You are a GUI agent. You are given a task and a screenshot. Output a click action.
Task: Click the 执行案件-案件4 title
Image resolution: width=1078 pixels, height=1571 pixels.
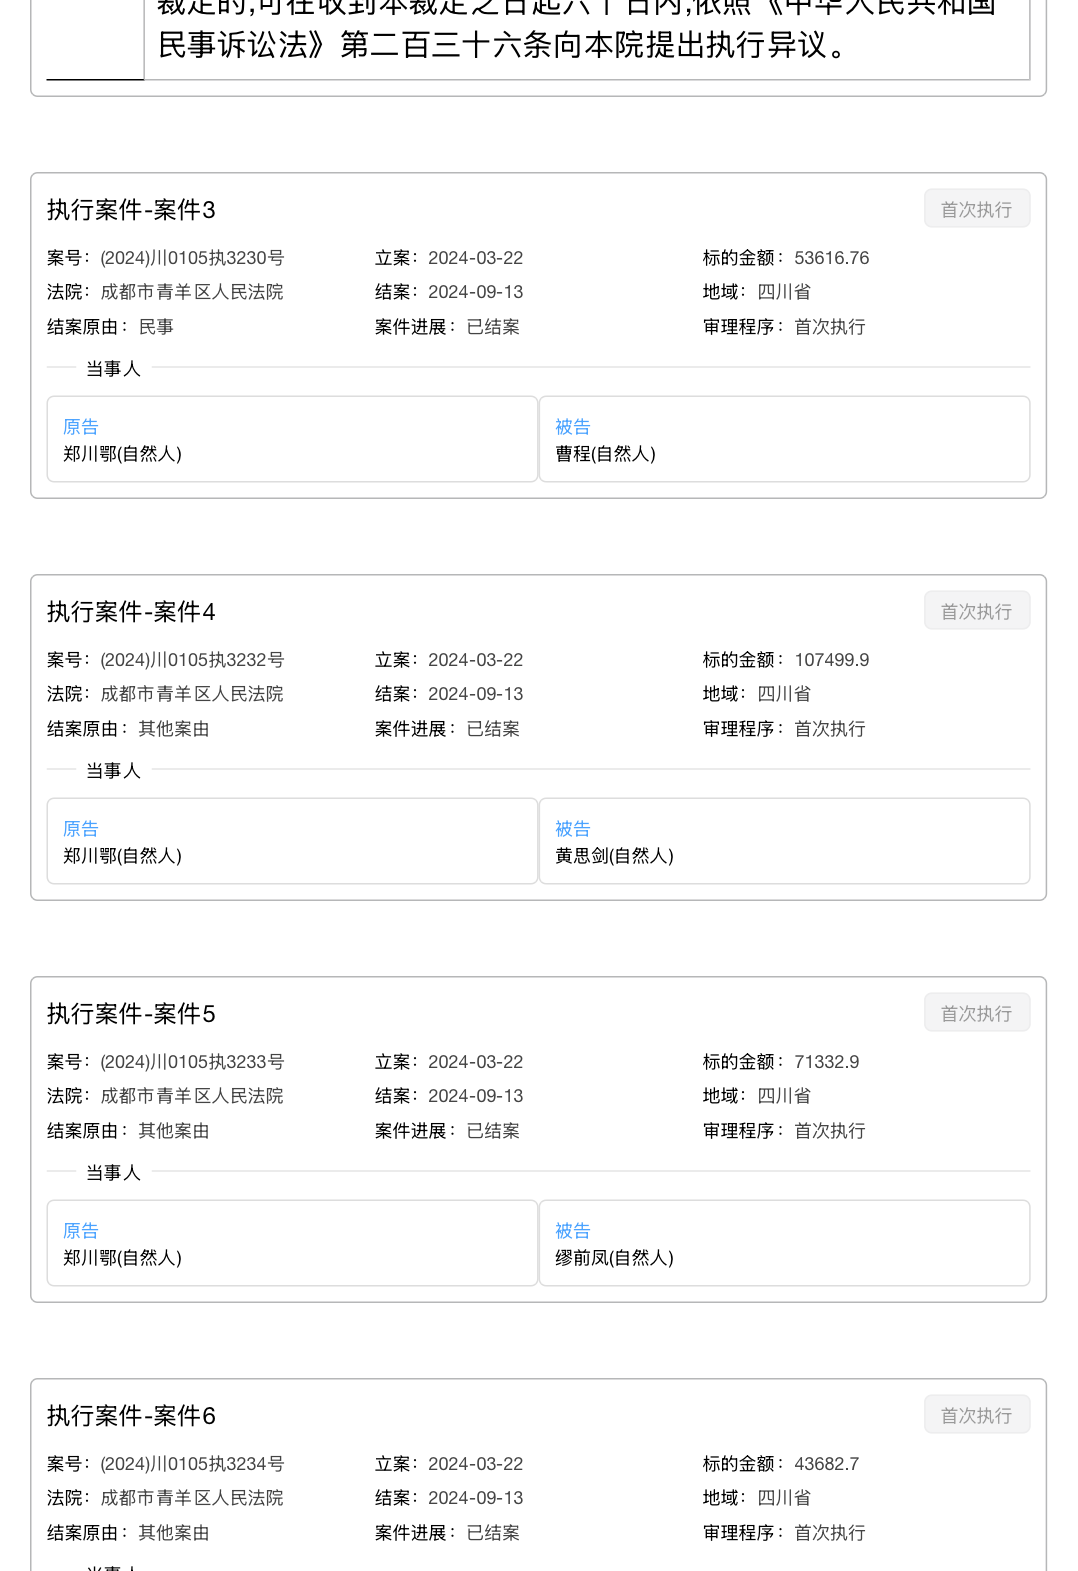coord(131,612)
